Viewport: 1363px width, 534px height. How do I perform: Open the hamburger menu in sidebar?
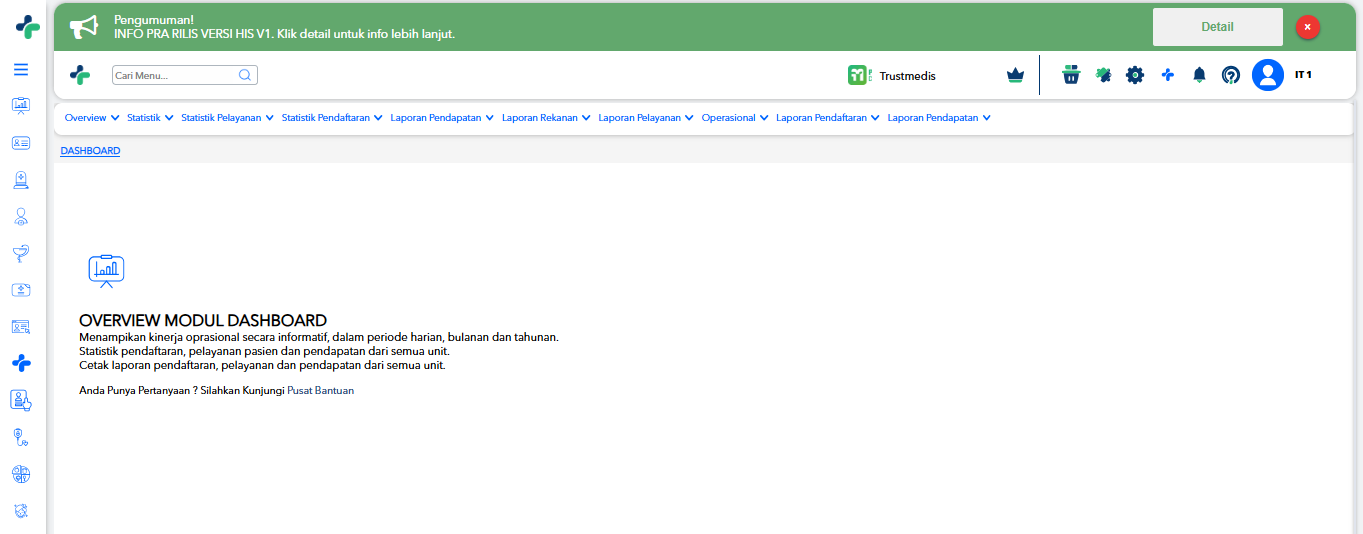point(21,70)
